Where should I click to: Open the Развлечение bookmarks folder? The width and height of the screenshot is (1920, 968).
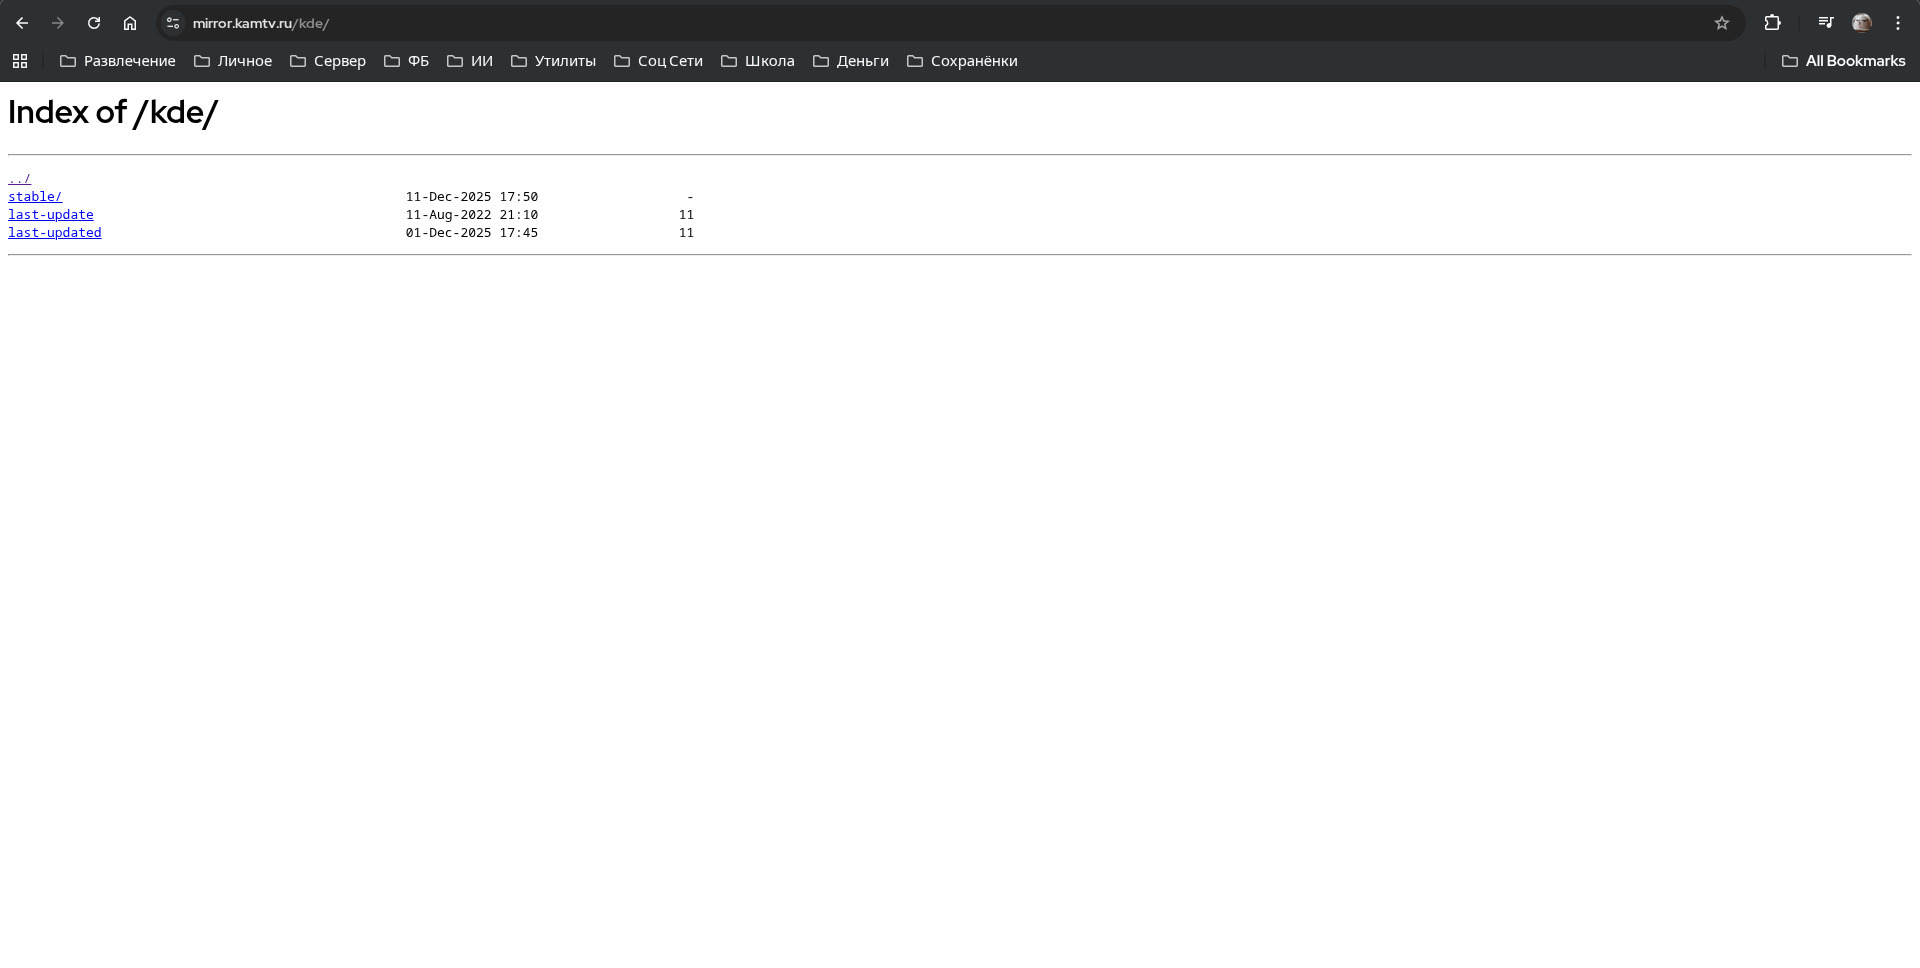118,61
